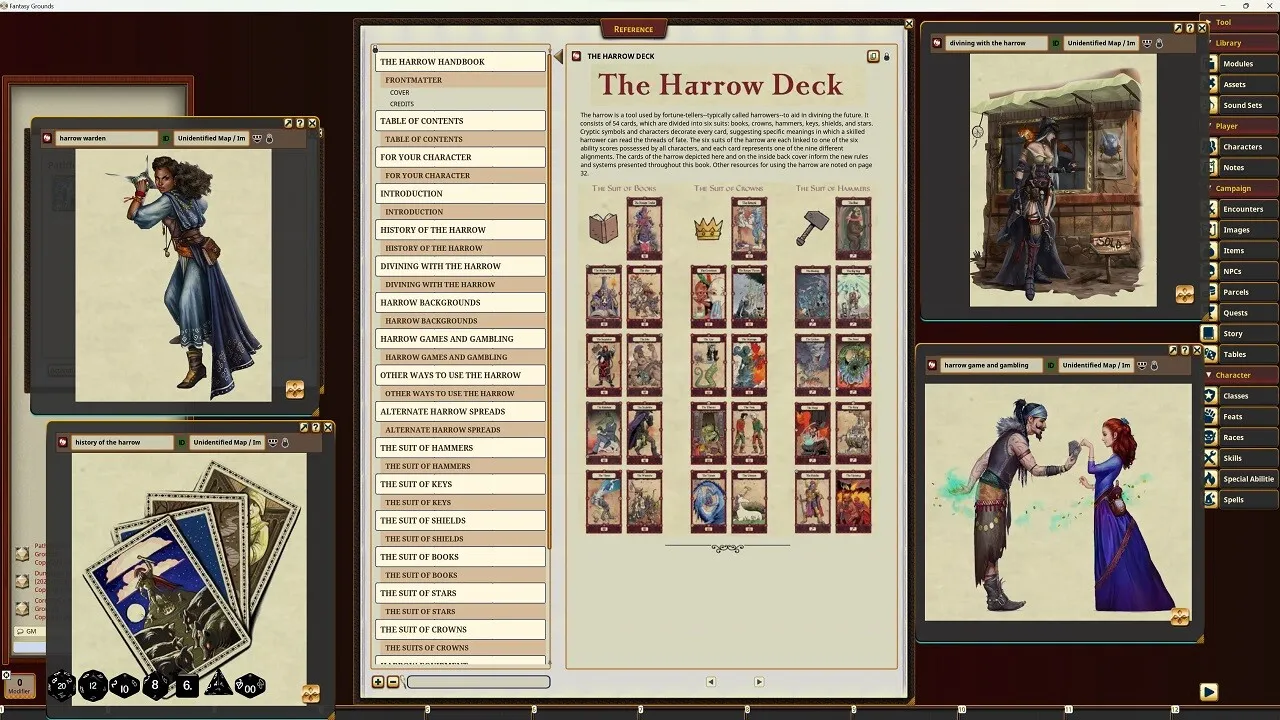Viewport: 1280px width, 720px height.
Task: Open The Suit of Keys chapter
Action: [x=460, y=484]
